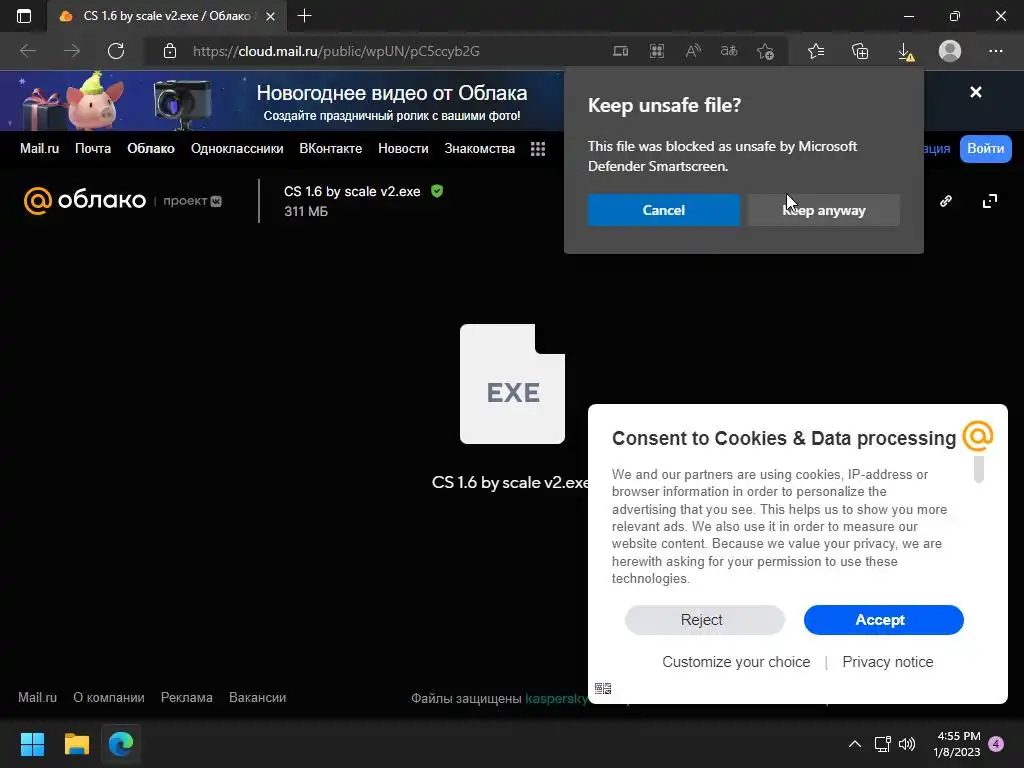Open the app available device icon
The height and width of the screenshot is (768, 1024).
point(620,51)
